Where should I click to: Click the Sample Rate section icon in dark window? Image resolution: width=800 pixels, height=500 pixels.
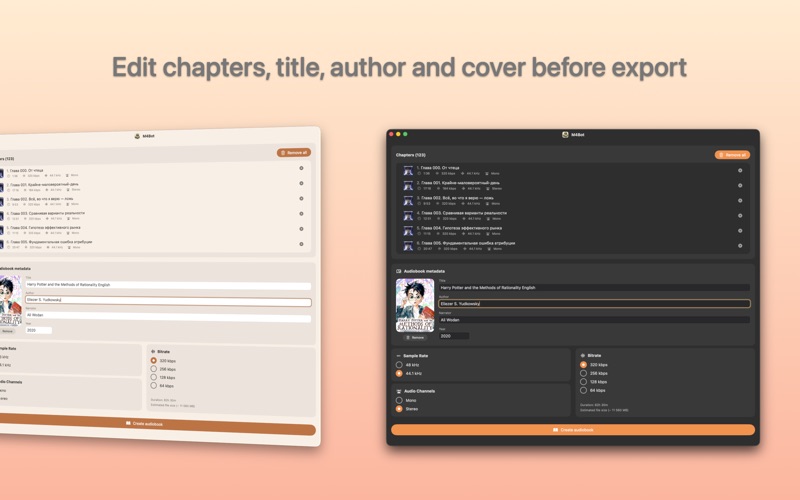[x=398, y=356]
